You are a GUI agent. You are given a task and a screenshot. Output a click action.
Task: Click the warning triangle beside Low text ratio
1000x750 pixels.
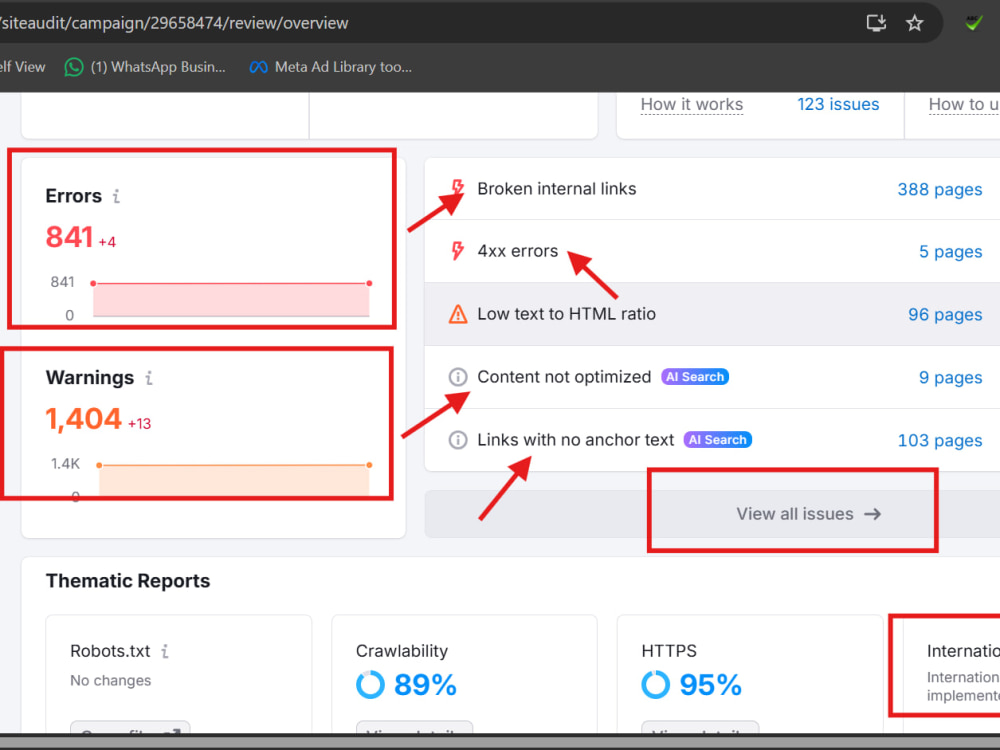click(x=458, y=314)
